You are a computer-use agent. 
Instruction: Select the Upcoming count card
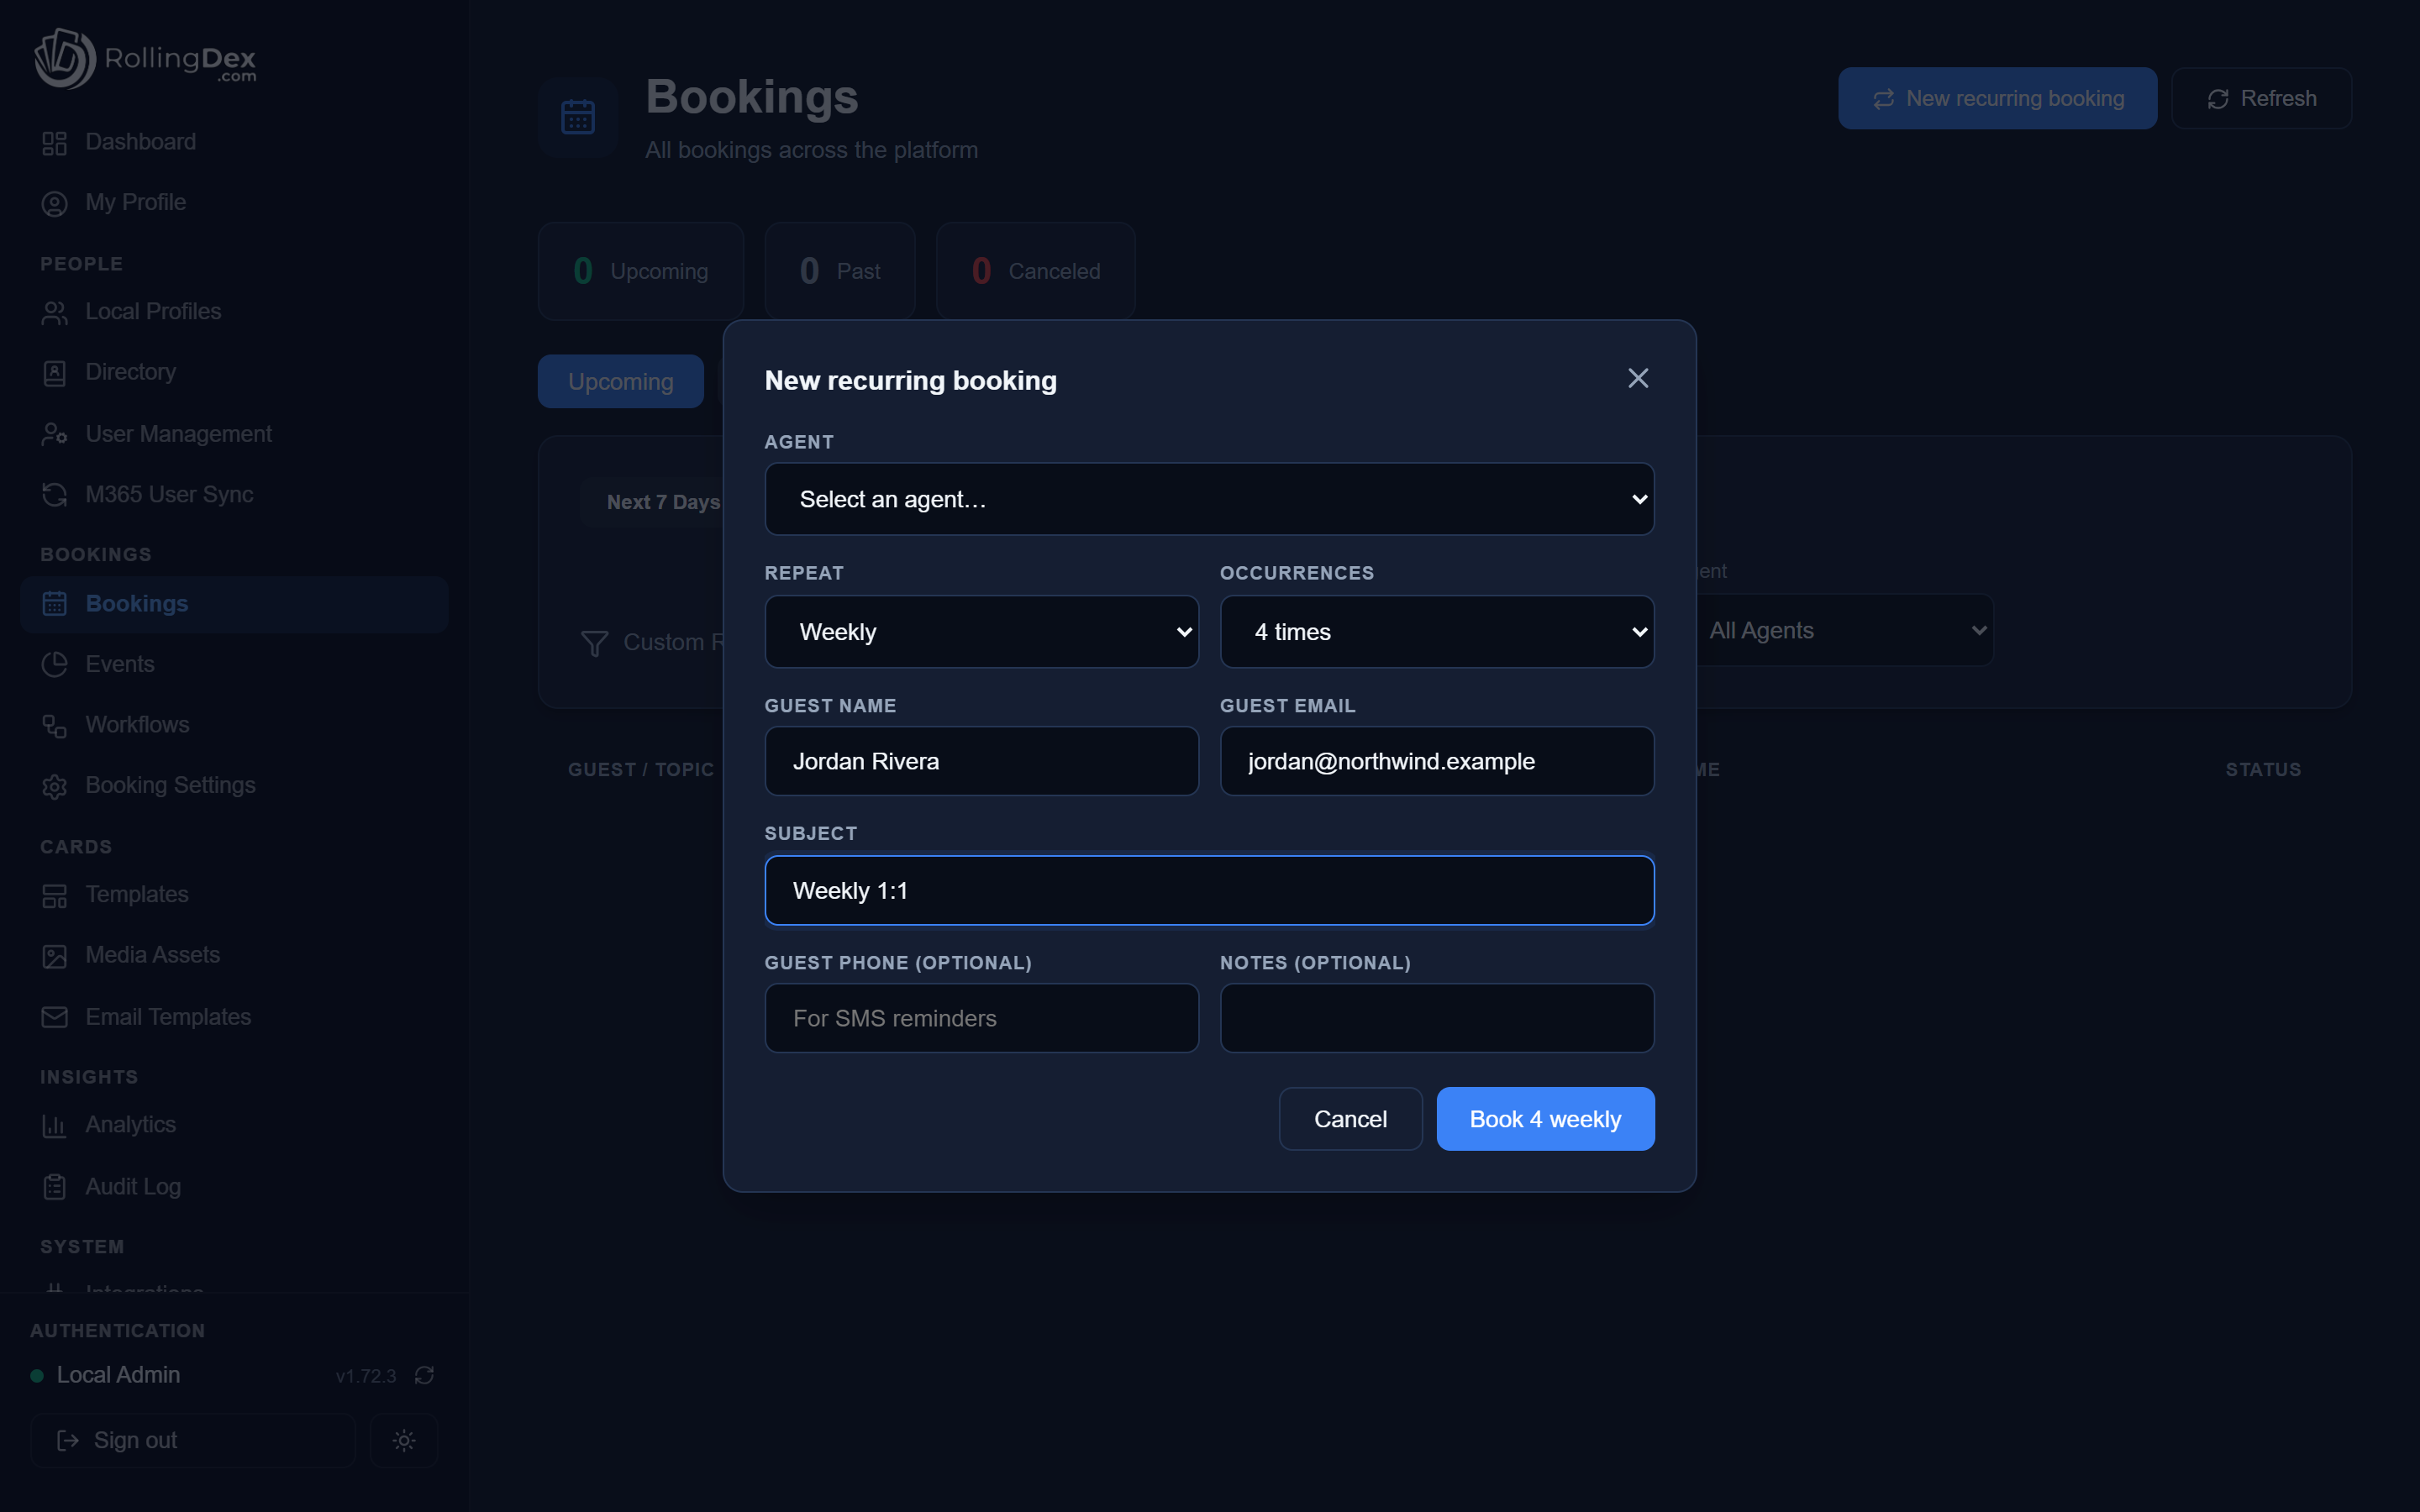[x=641, y=271]
